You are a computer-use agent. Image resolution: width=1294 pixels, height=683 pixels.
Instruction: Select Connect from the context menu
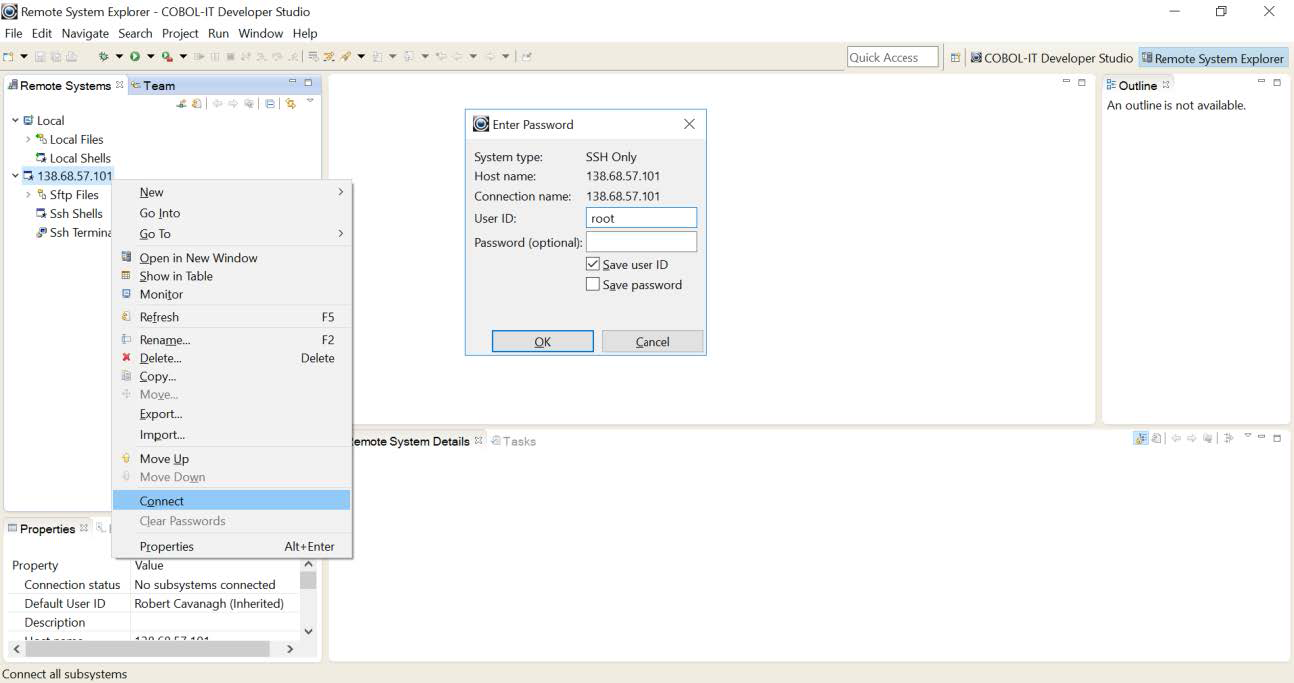coord(162,501)
